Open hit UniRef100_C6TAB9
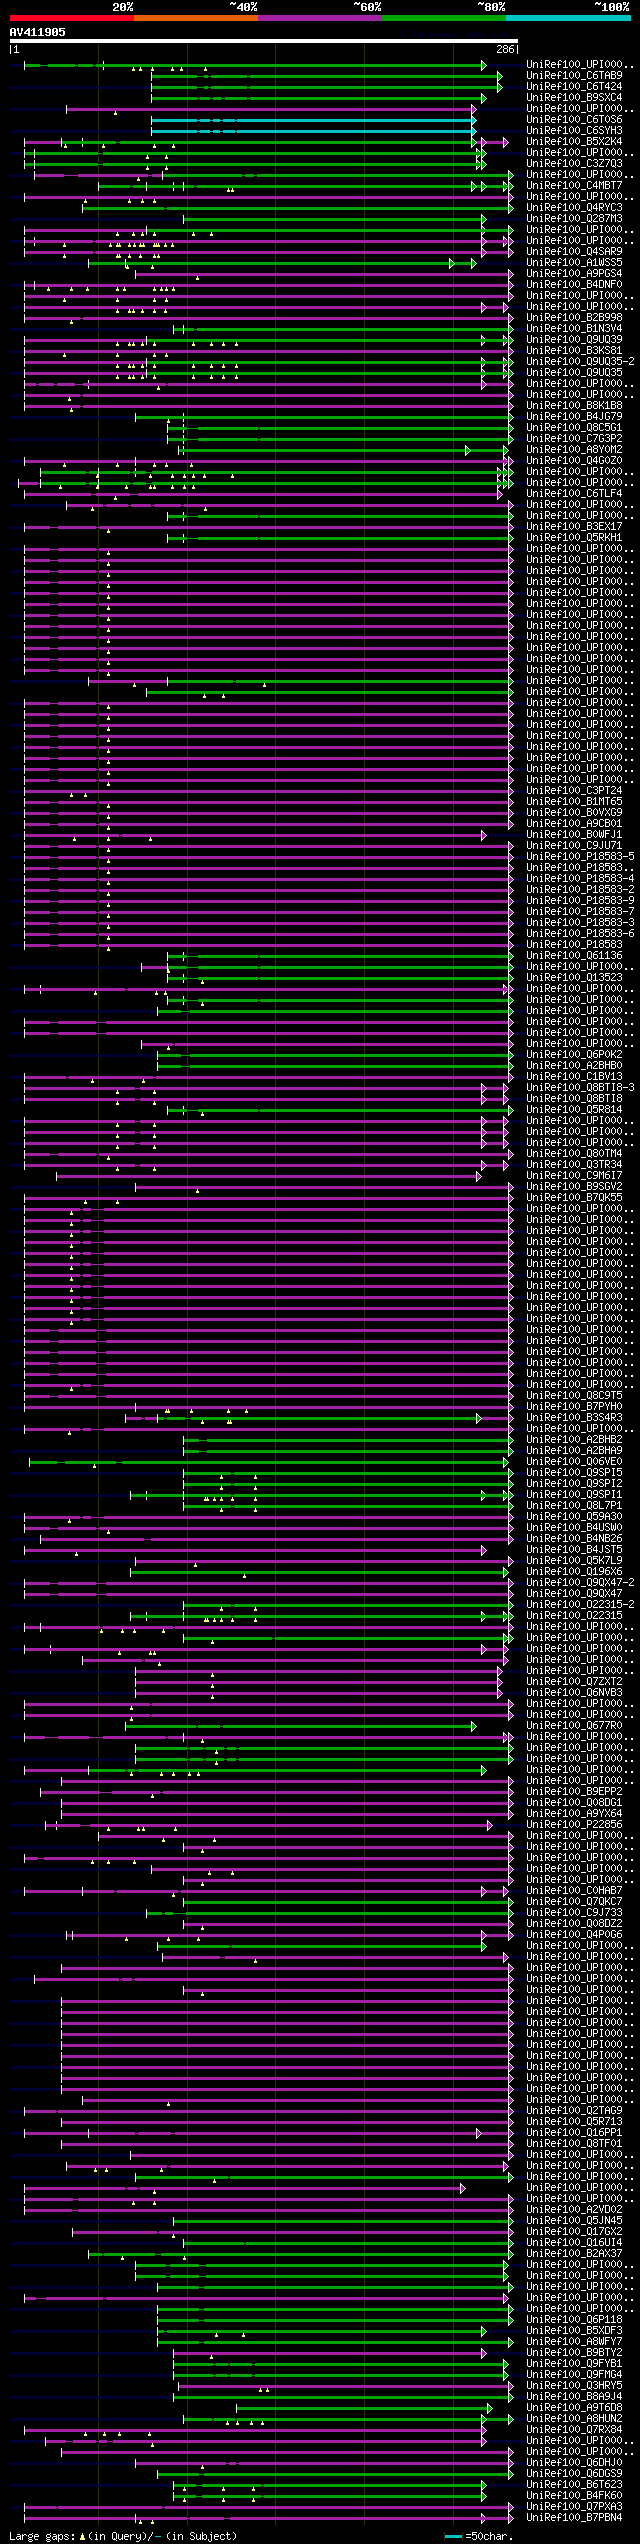Screen dimensions: 640x2544 574,75
